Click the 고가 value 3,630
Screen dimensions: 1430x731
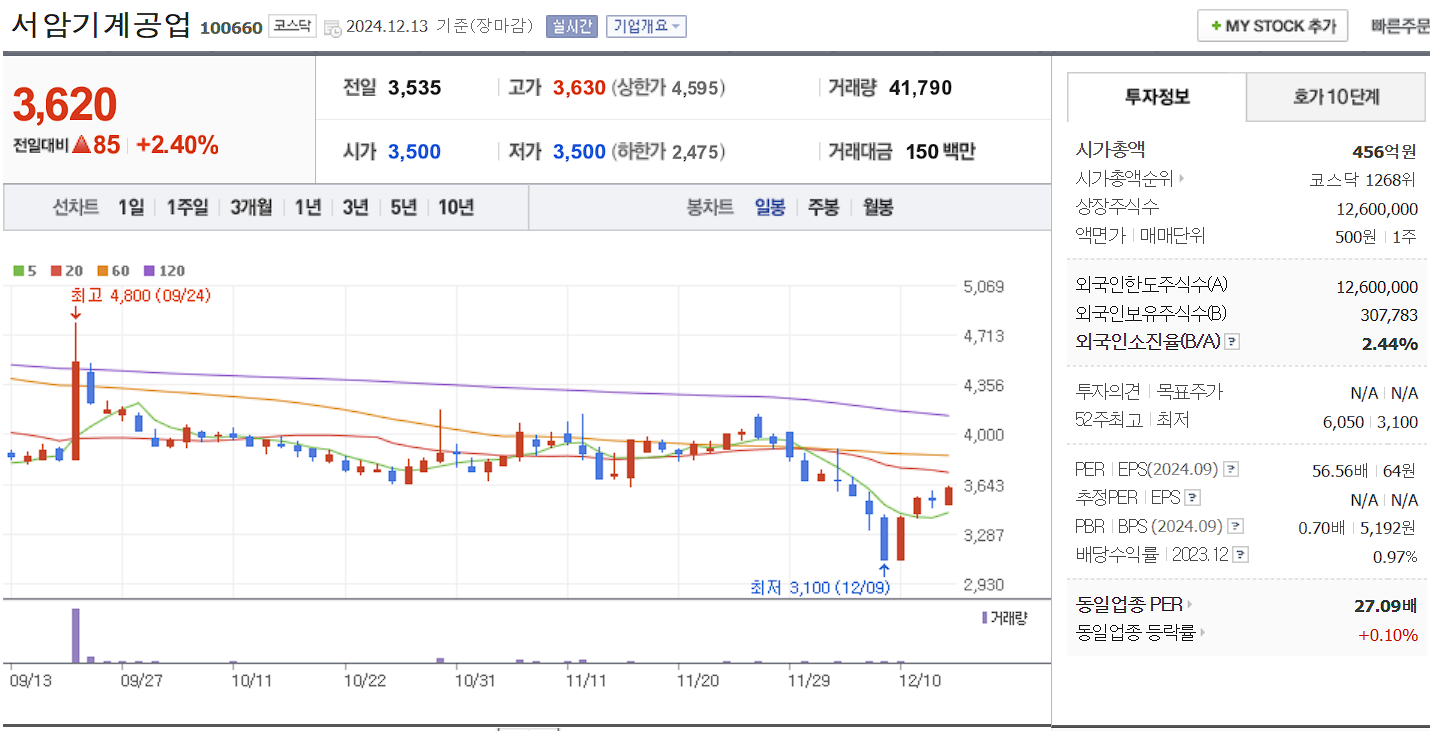[x=579, y=88]
